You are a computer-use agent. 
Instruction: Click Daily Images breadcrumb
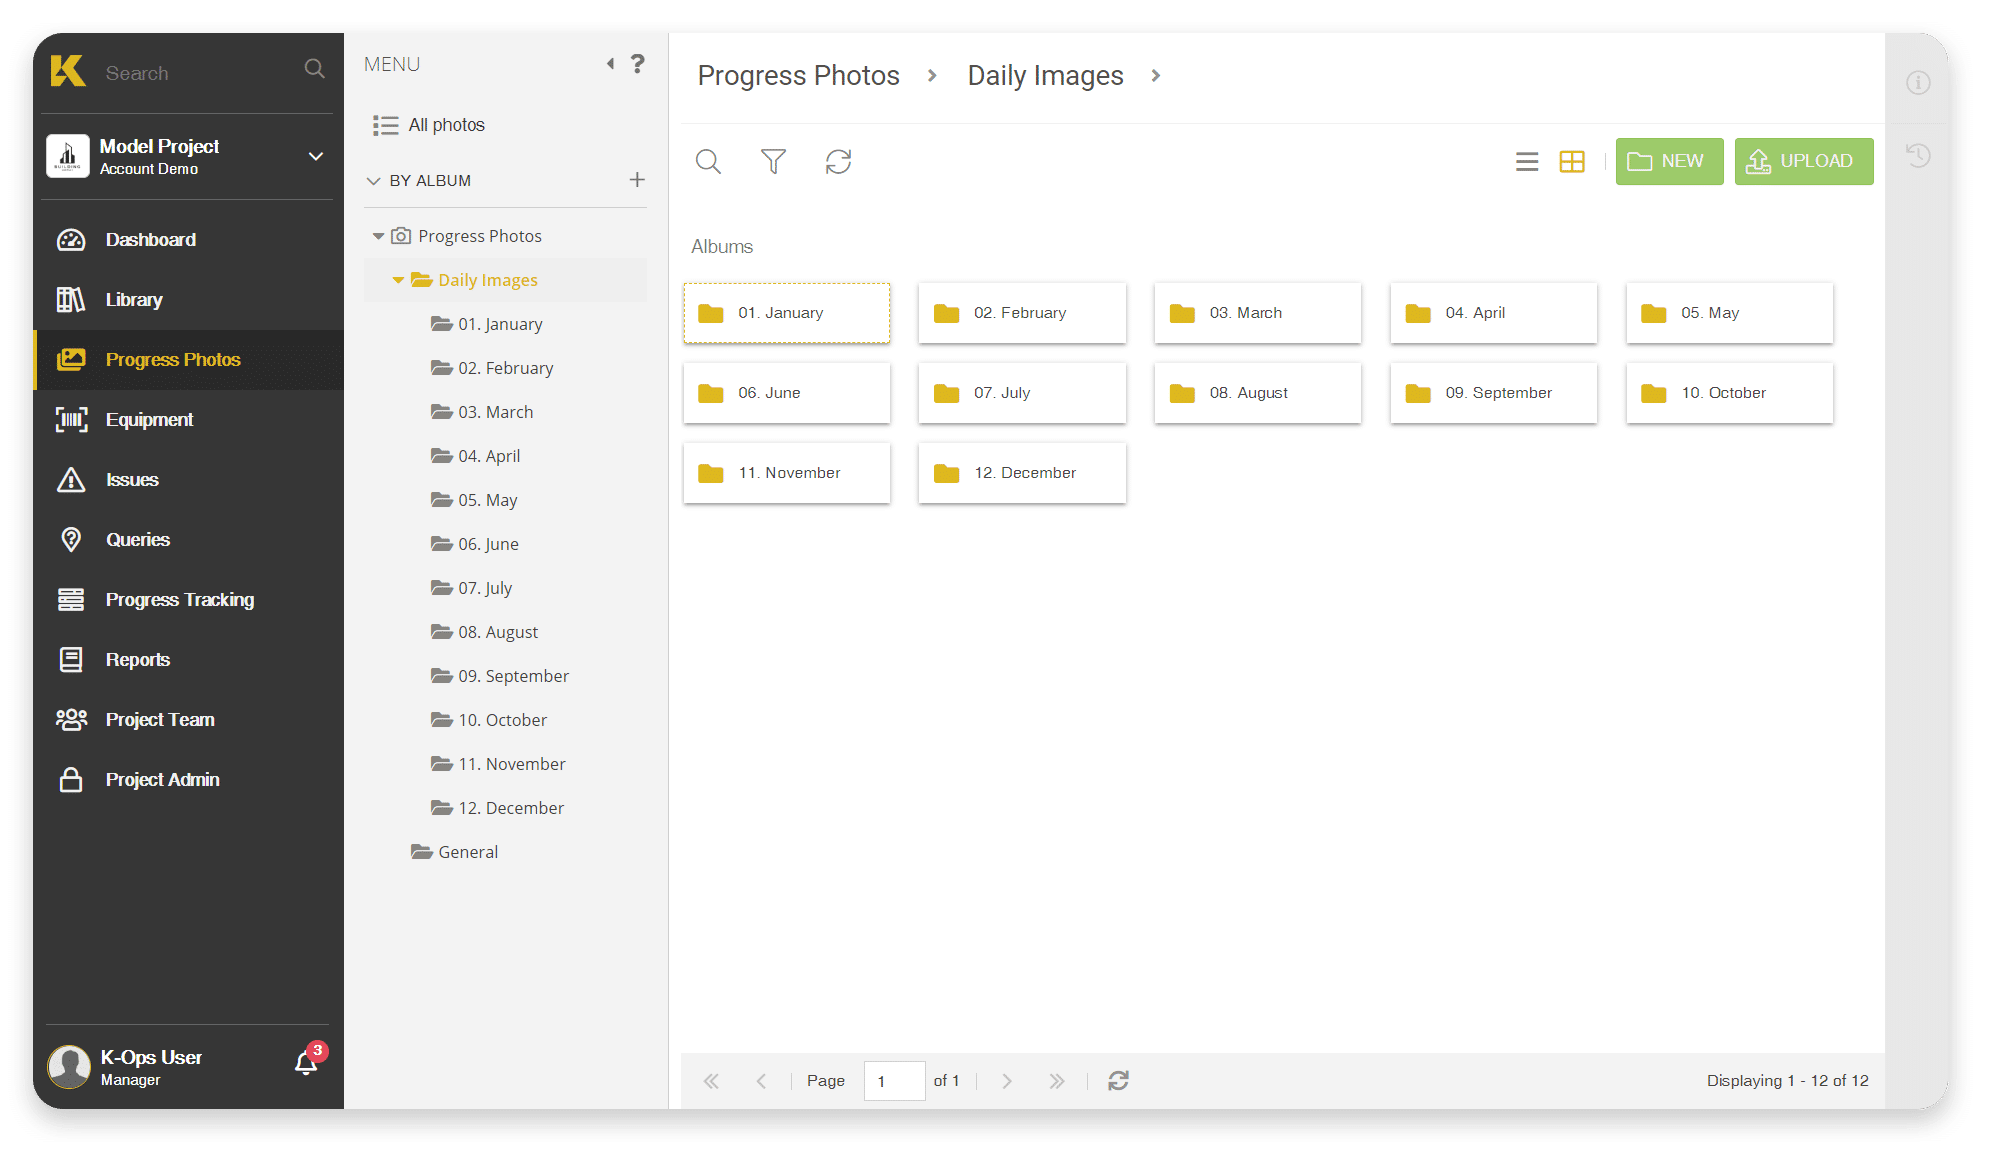click(1045, 76)
